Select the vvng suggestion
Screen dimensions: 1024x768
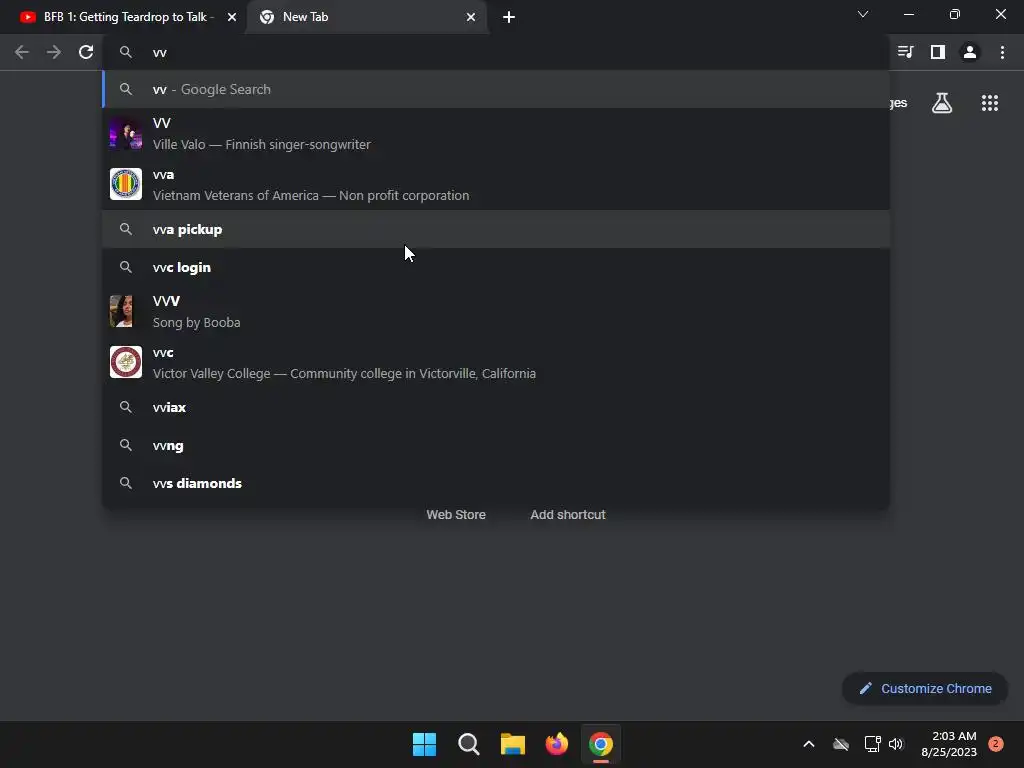[496, 445]
